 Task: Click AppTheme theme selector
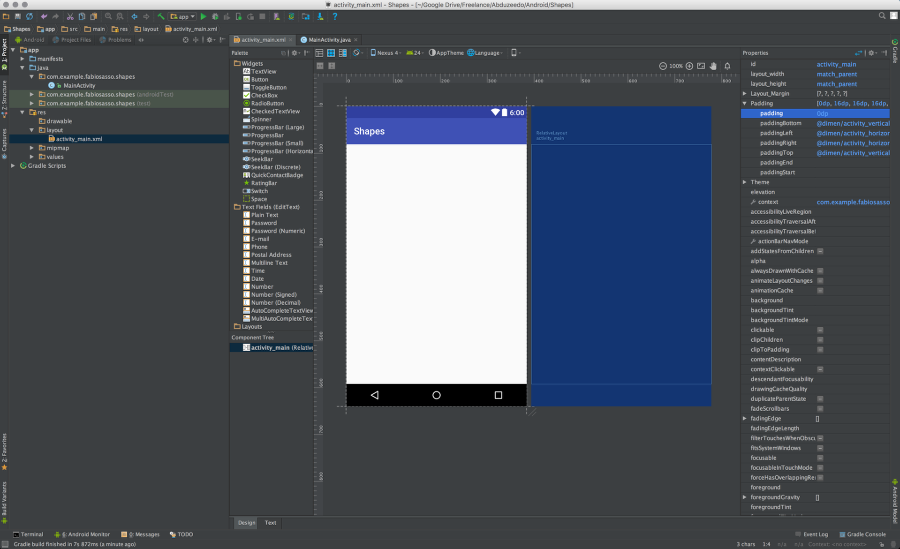(446, 53)
